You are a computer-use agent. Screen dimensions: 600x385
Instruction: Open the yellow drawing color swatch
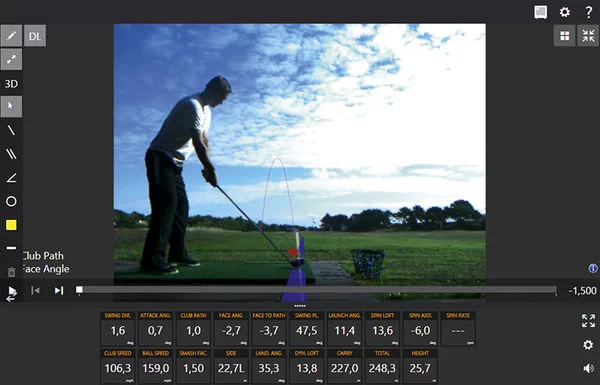(11, 225)
